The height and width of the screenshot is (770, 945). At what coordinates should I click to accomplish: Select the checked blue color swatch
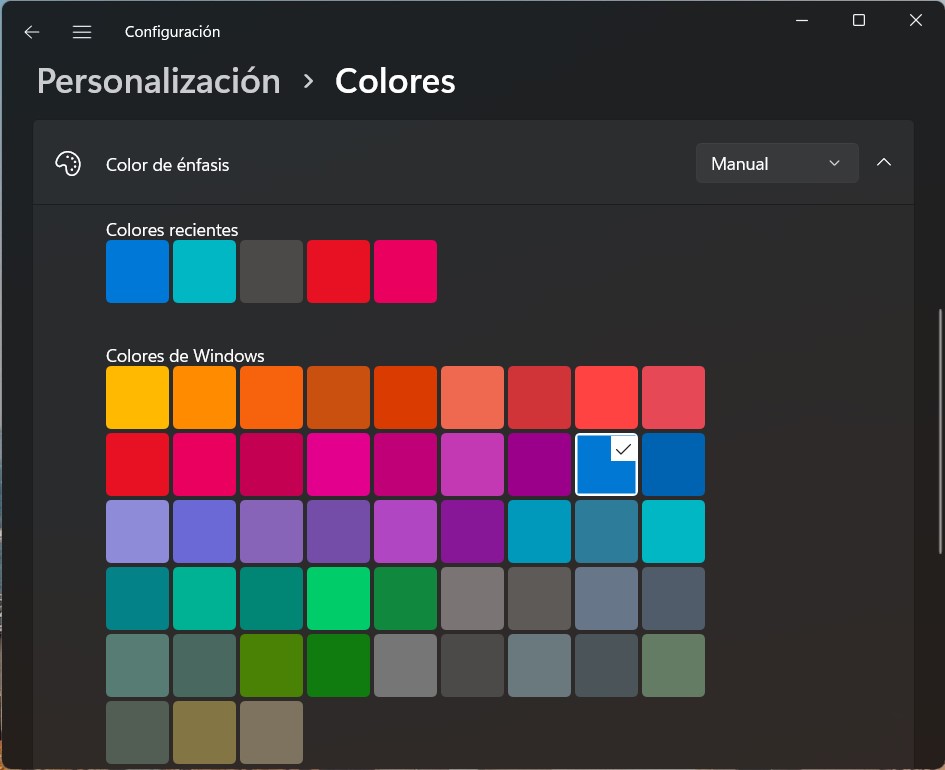[x=606, y=464]
